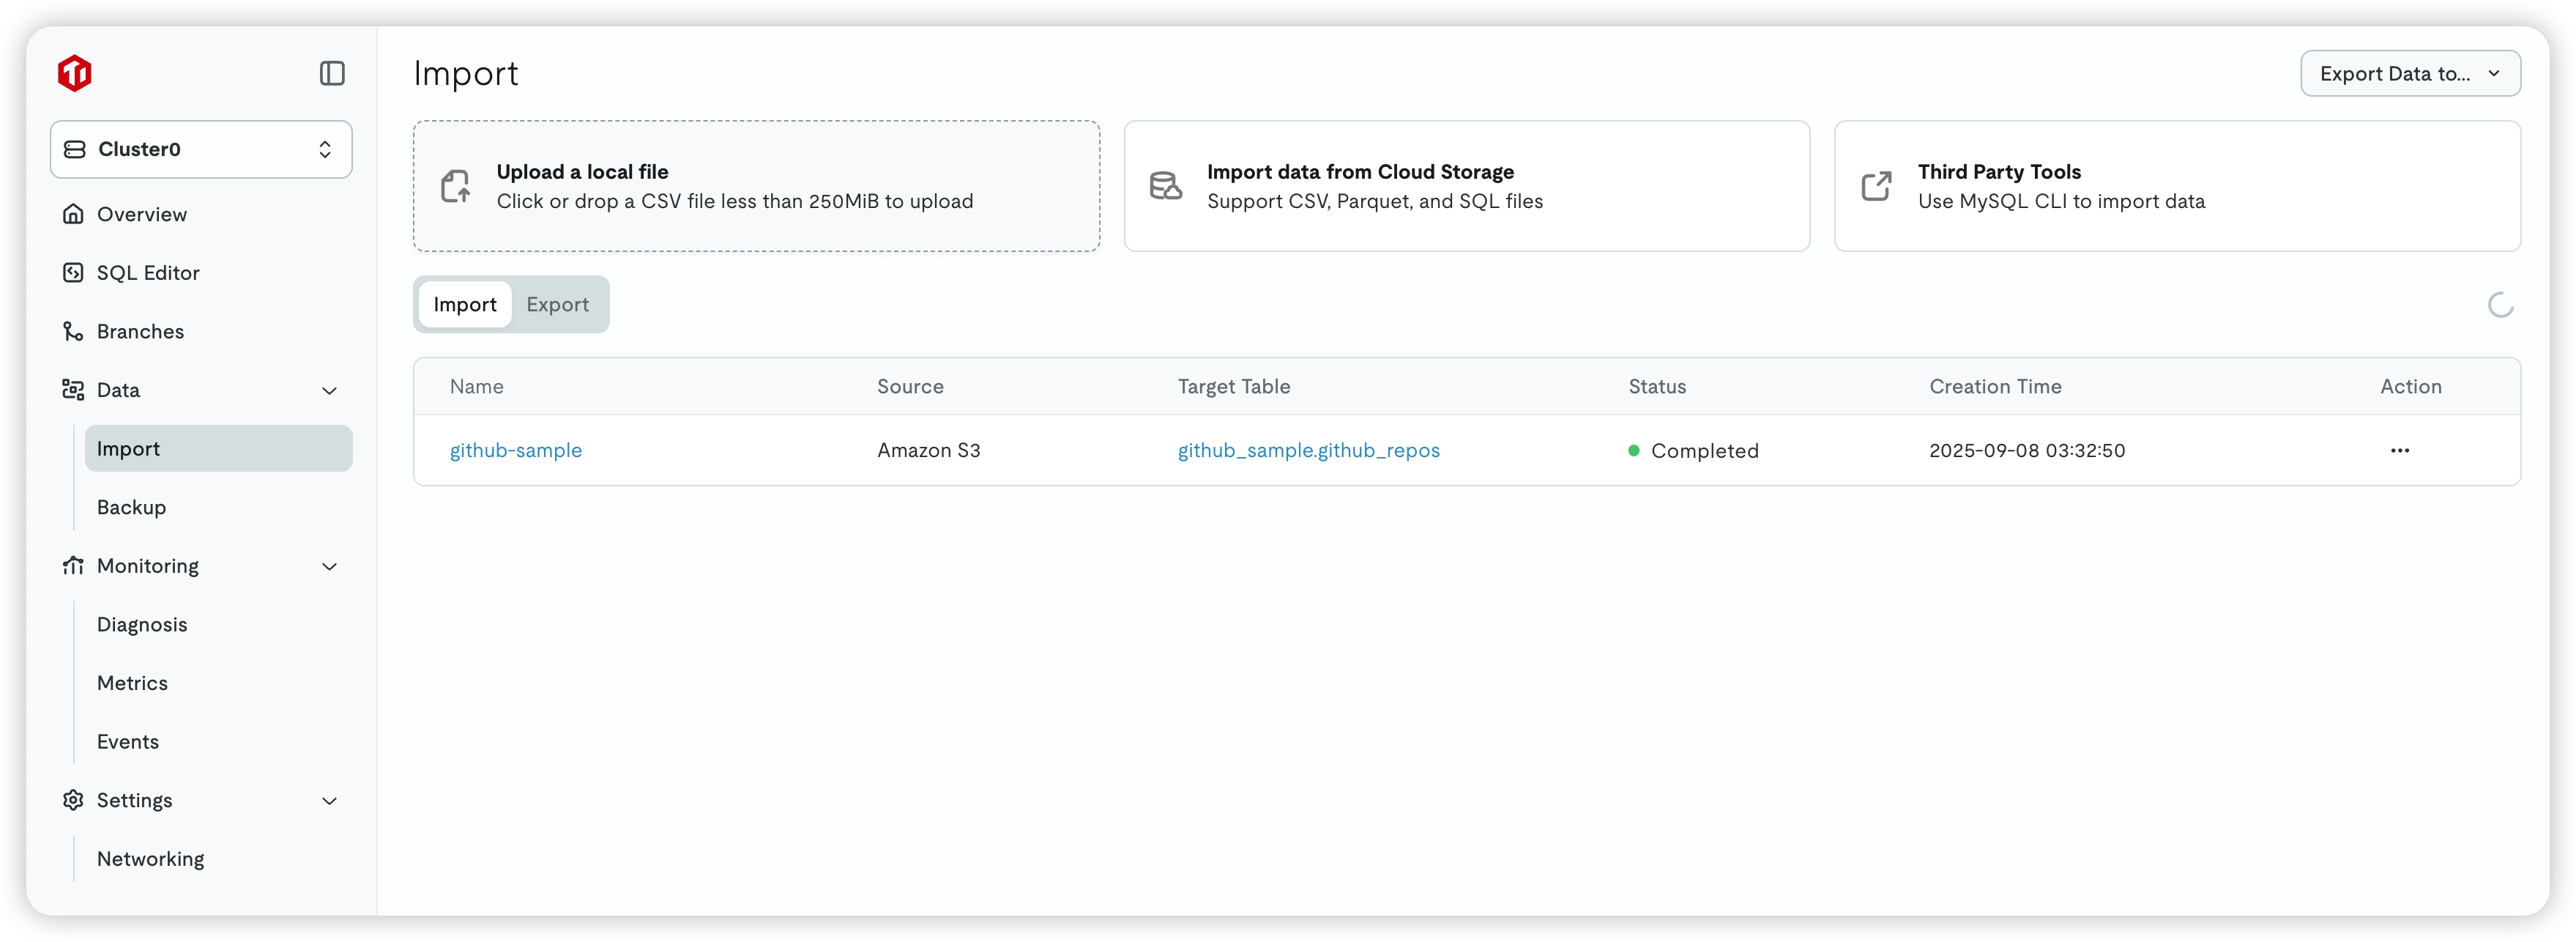Click the upload local file icon
Image resolution: width=2576 pixels, height=942 pixels.
457,186
